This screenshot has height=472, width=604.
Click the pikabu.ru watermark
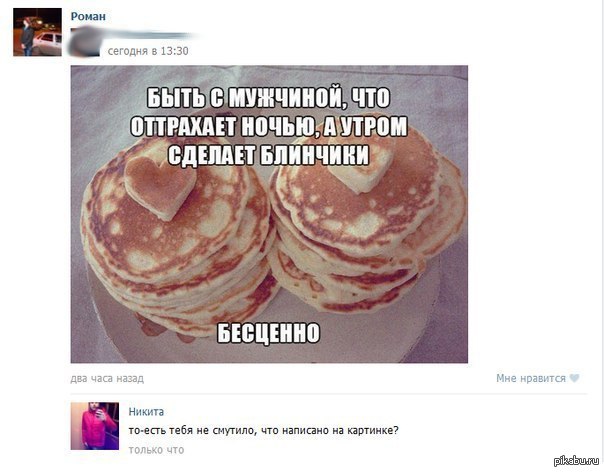(x=577, y=460)
